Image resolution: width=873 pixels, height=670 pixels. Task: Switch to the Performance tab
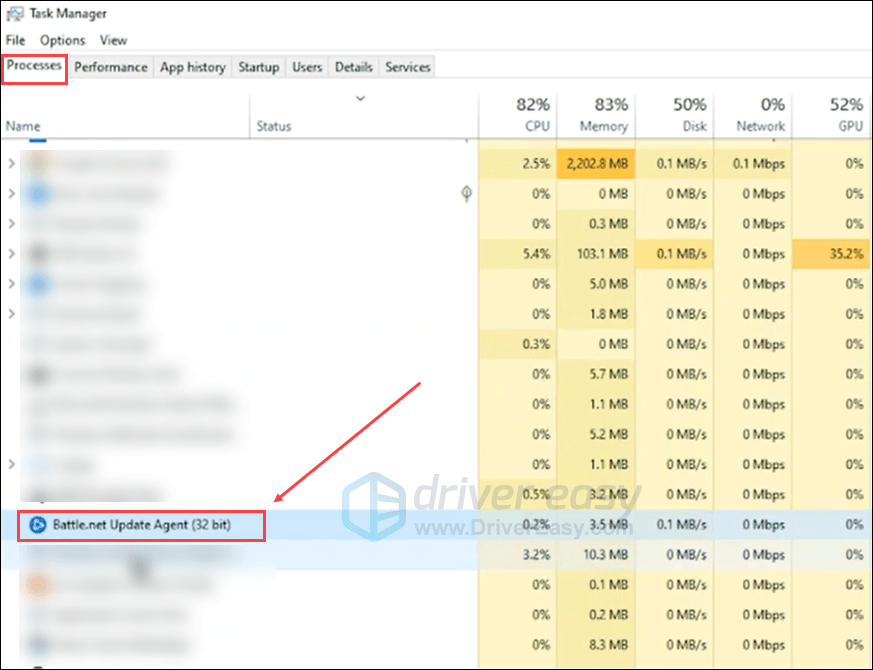[110, 67]
